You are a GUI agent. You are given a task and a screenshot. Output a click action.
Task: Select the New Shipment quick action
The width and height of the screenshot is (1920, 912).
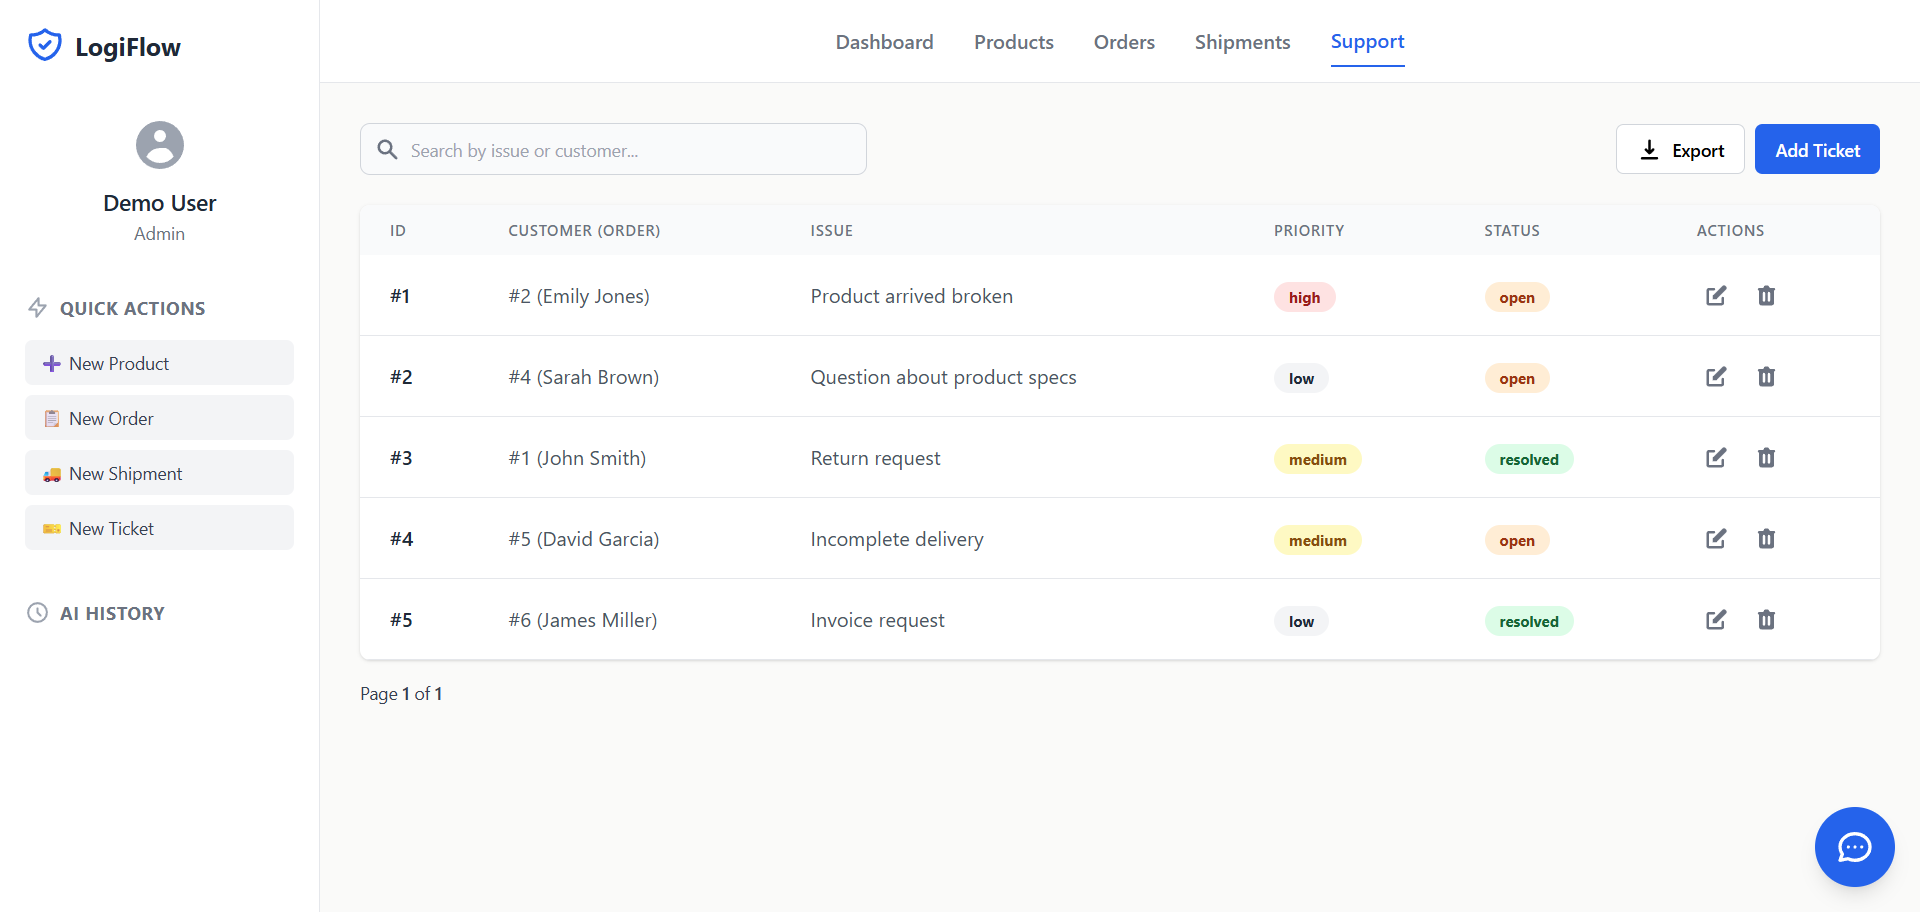point(160,473)
